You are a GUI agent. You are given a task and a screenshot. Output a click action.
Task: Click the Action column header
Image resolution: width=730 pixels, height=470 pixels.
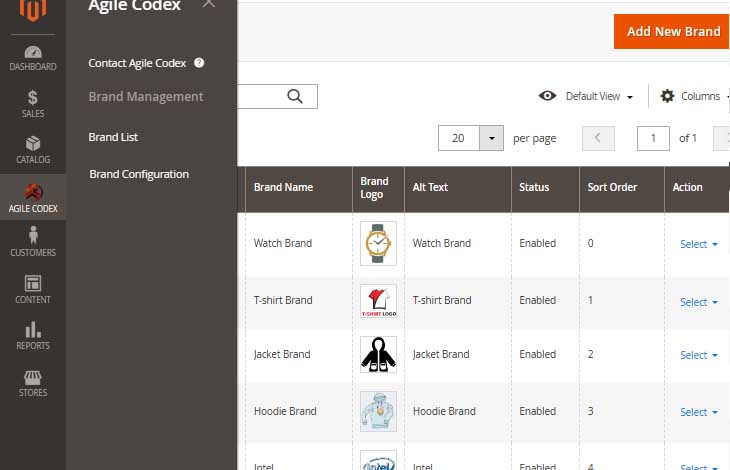696,188
